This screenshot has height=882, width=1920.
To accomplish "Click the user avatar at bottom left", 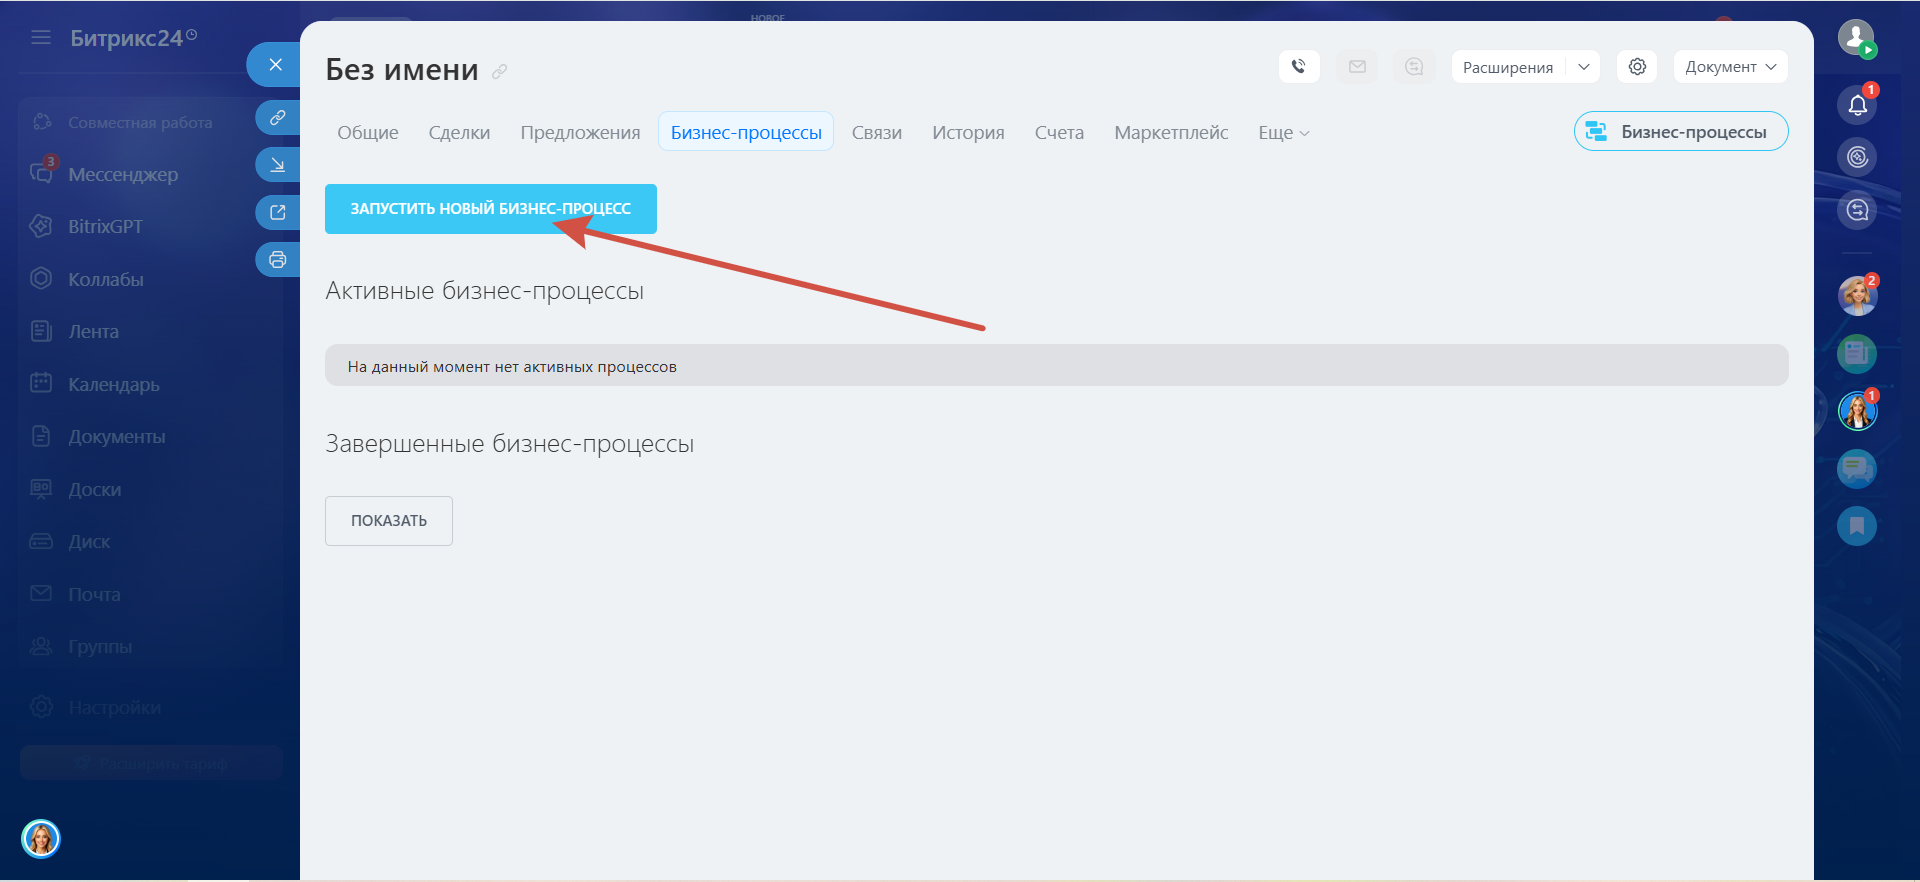I will (41, 839).
